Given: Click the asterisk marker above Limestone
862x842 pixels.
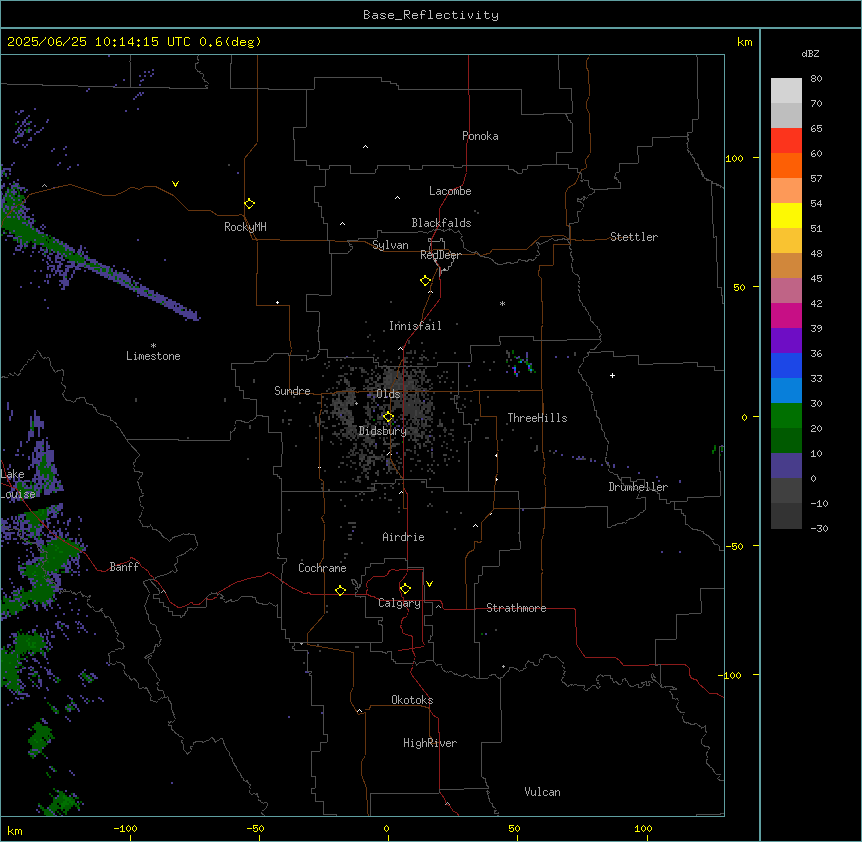Looking at the screenshot, I should pos(153,345).
